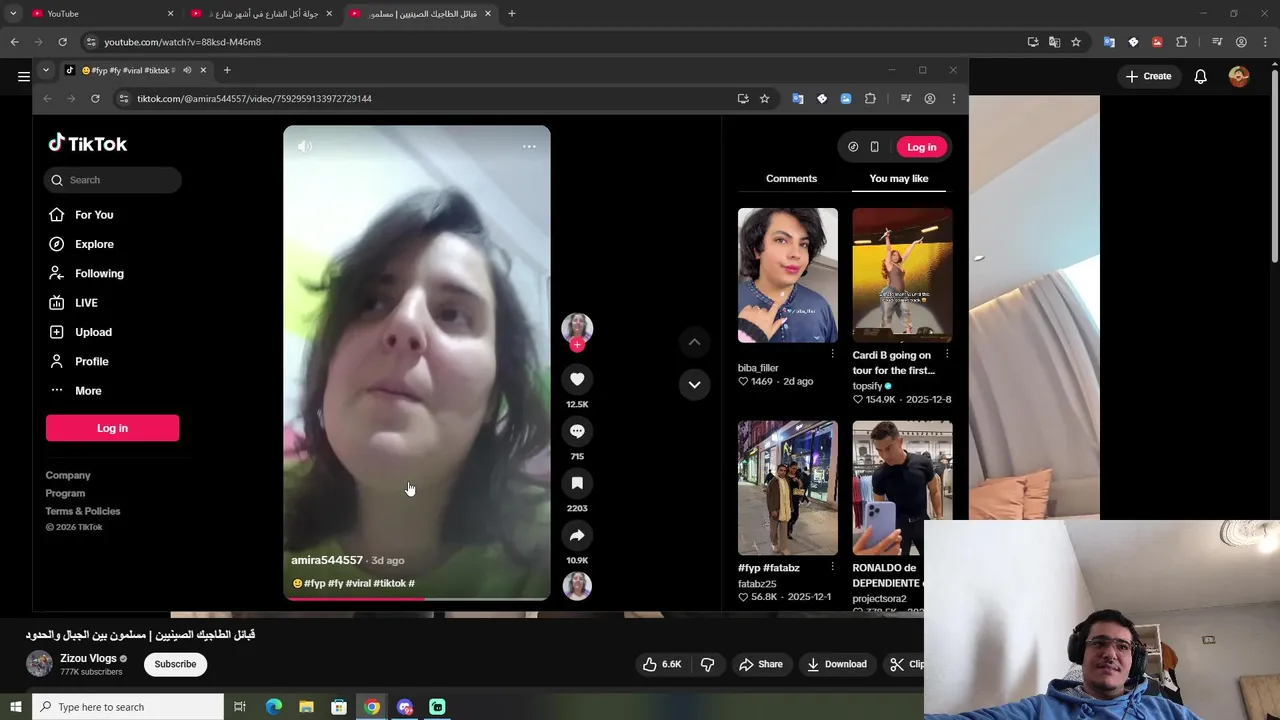Open Chrome from the taskbar

click(372, 707)
